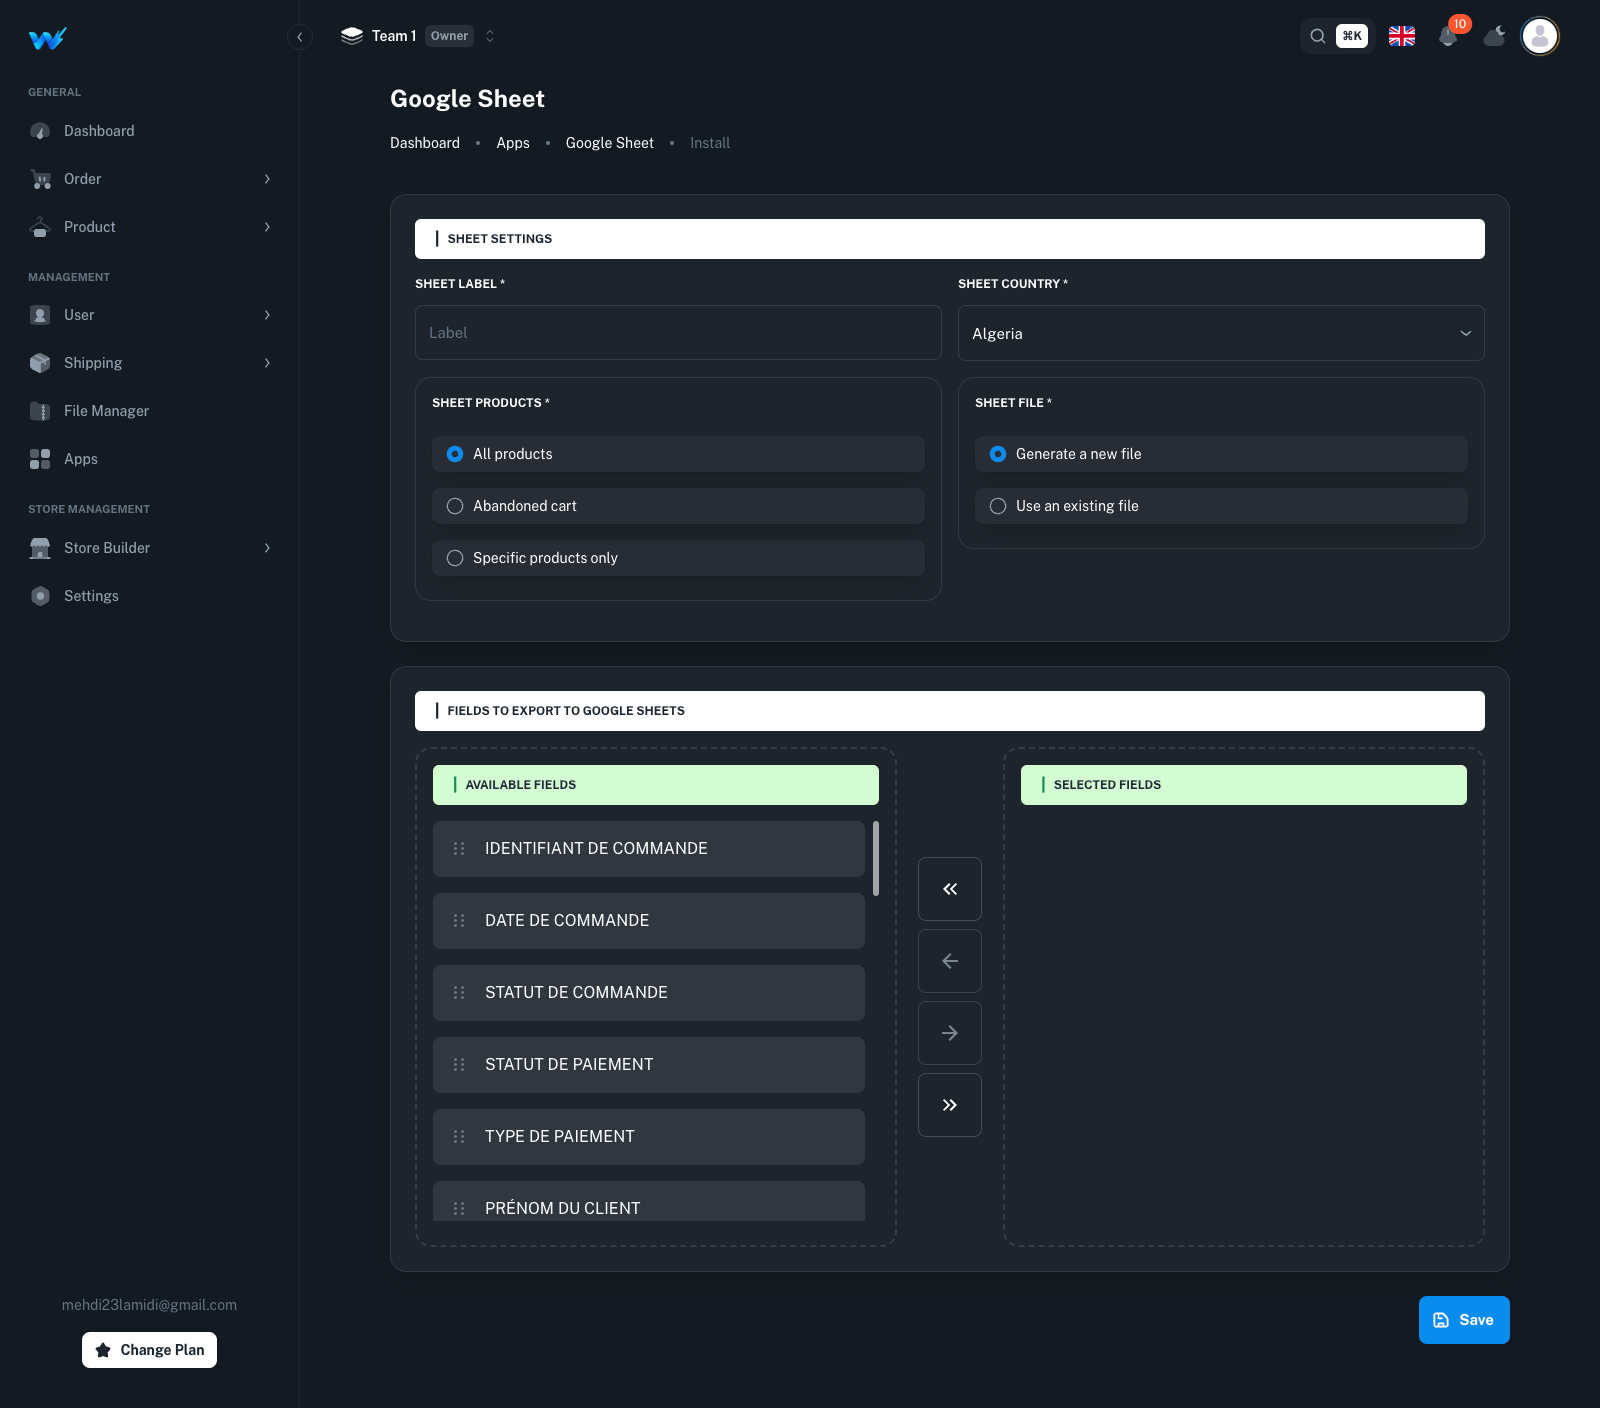Choose Use an existing file
Viewport: 1600px width, 1408px height.
coord(998,506)
